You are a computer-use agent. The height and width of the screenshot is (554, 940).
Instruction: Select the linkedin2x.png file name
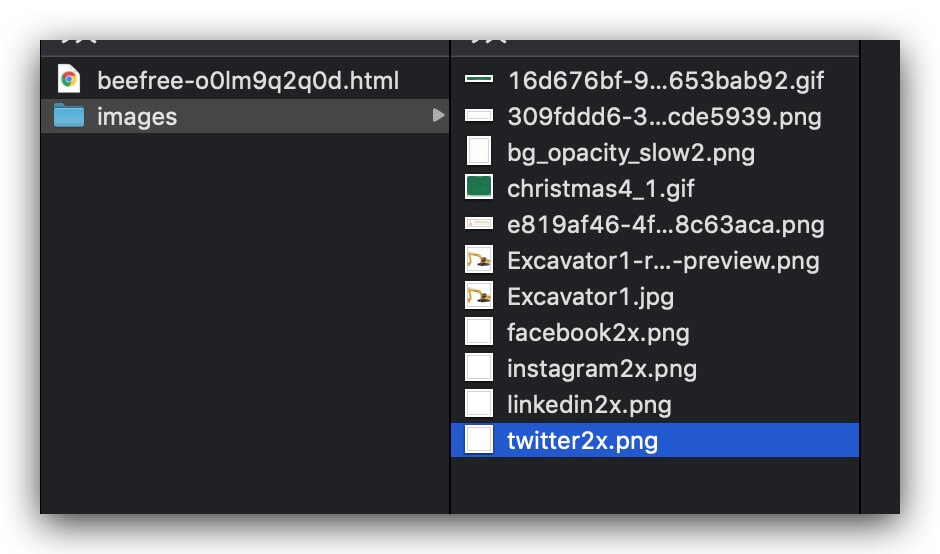point(588,404)
